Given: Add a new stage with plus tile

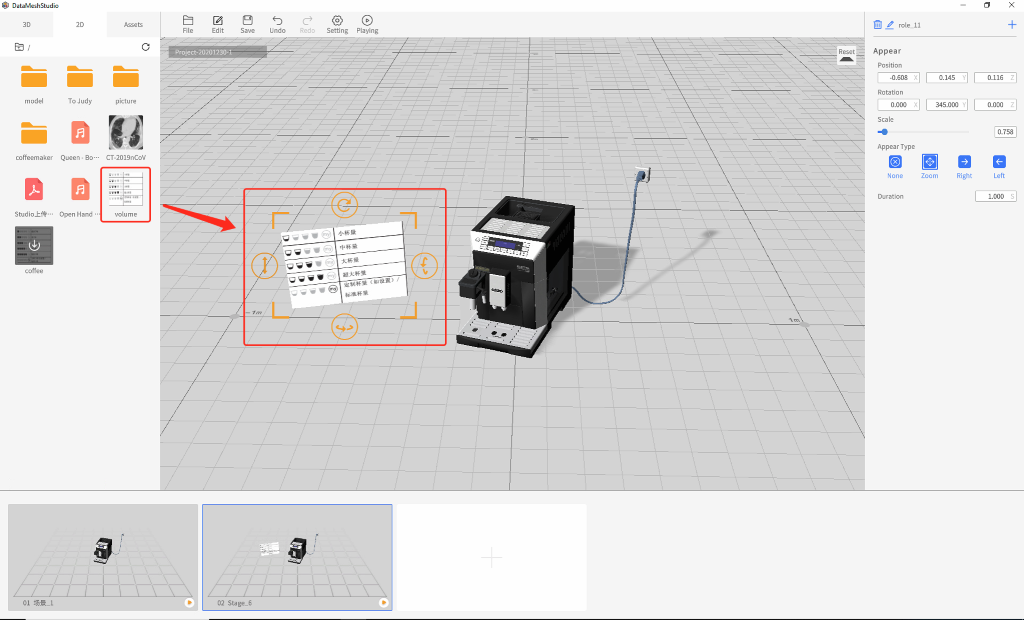Looking at the screenshot, I should [491, 557].
